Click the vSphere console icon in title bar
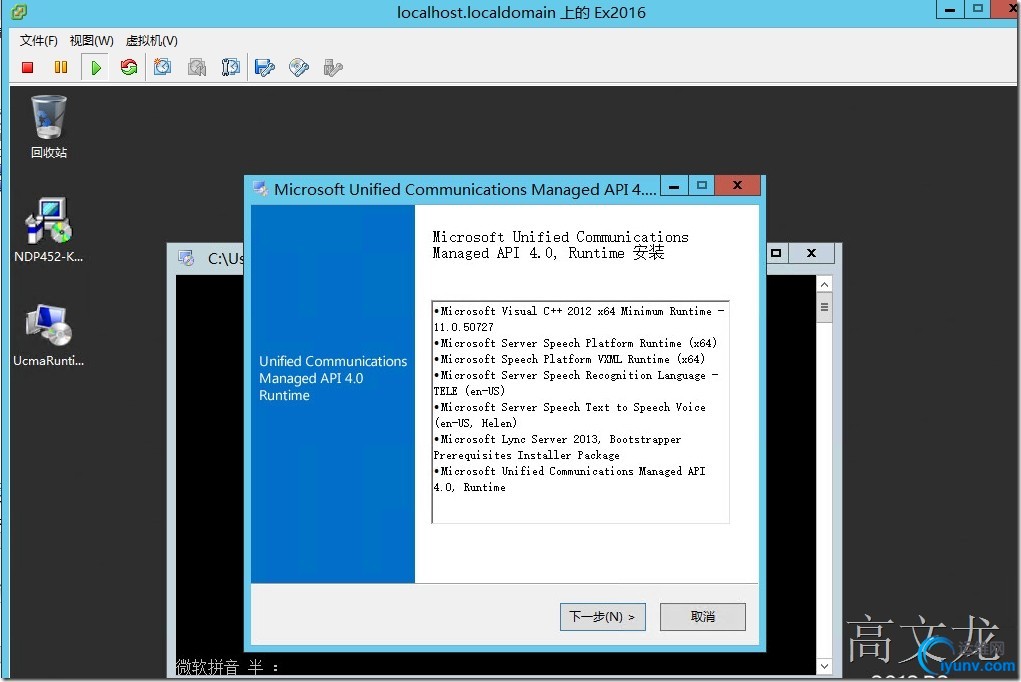 18,12
